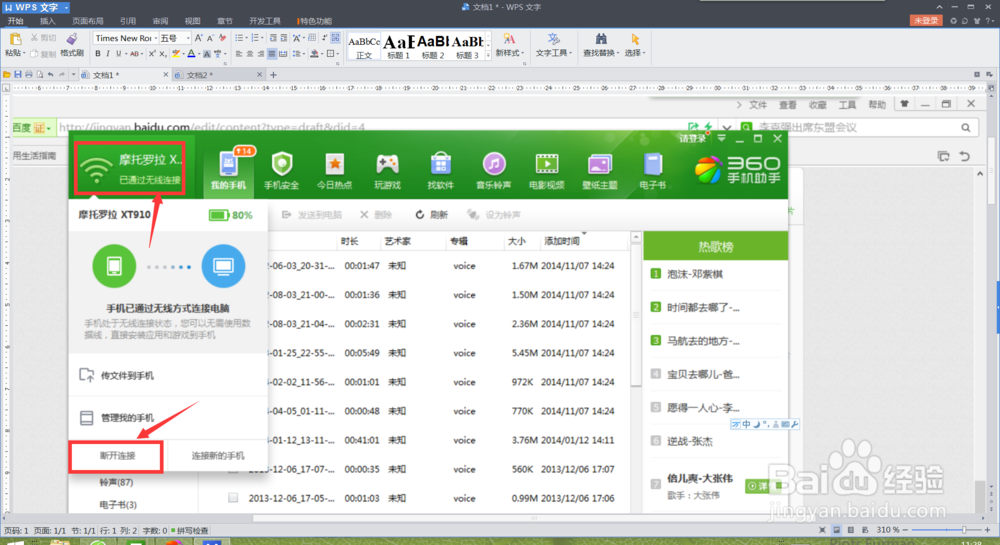
Task: Switch to 文档2 document tab
Action: pyautogui.click(x=217, y=75)
